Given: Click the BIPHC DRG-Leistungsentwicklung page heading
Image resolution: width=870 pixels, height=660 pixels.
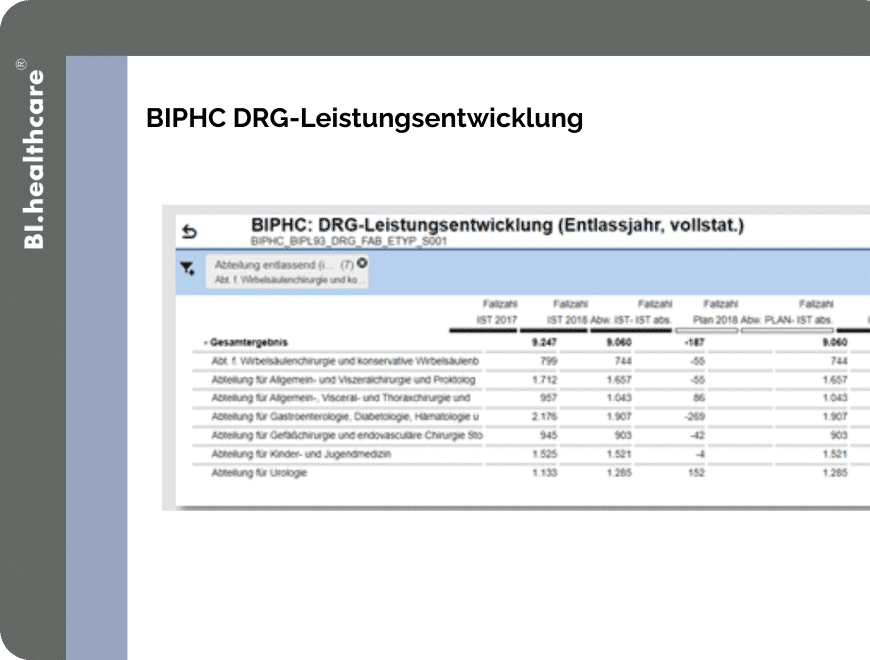Looking at the screenshot, I should coord(365,118).
